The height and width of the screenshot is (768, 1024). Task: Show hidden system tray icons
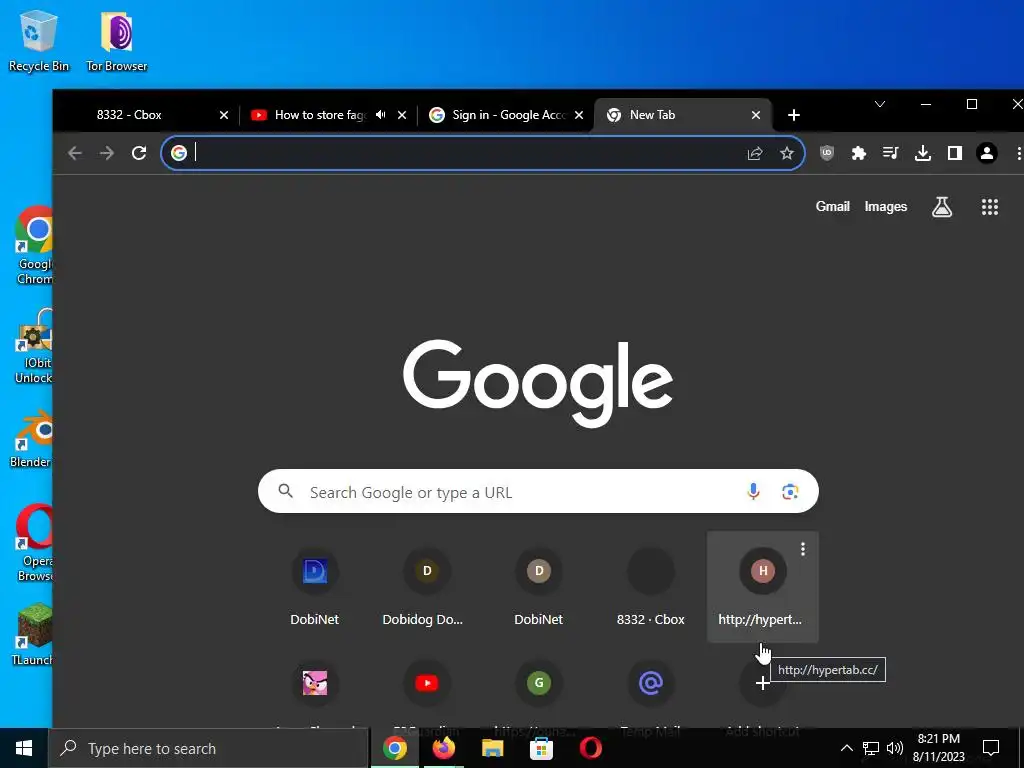(846, 748)
